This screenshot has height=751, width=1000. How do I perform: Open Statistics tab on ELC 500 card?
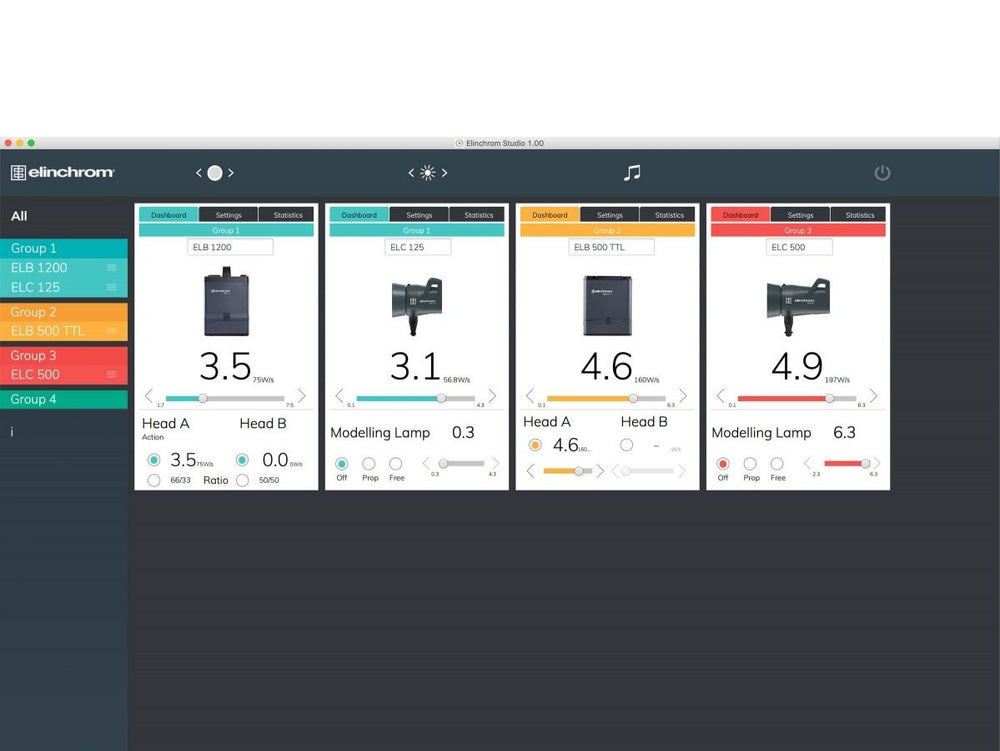tap(859, 215)
